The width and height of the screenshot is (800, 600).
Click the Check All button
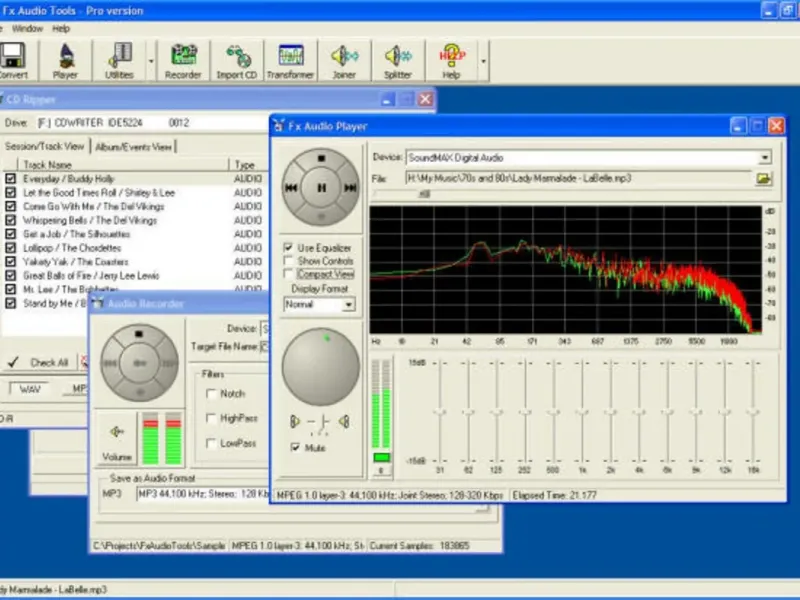[39, 362]
